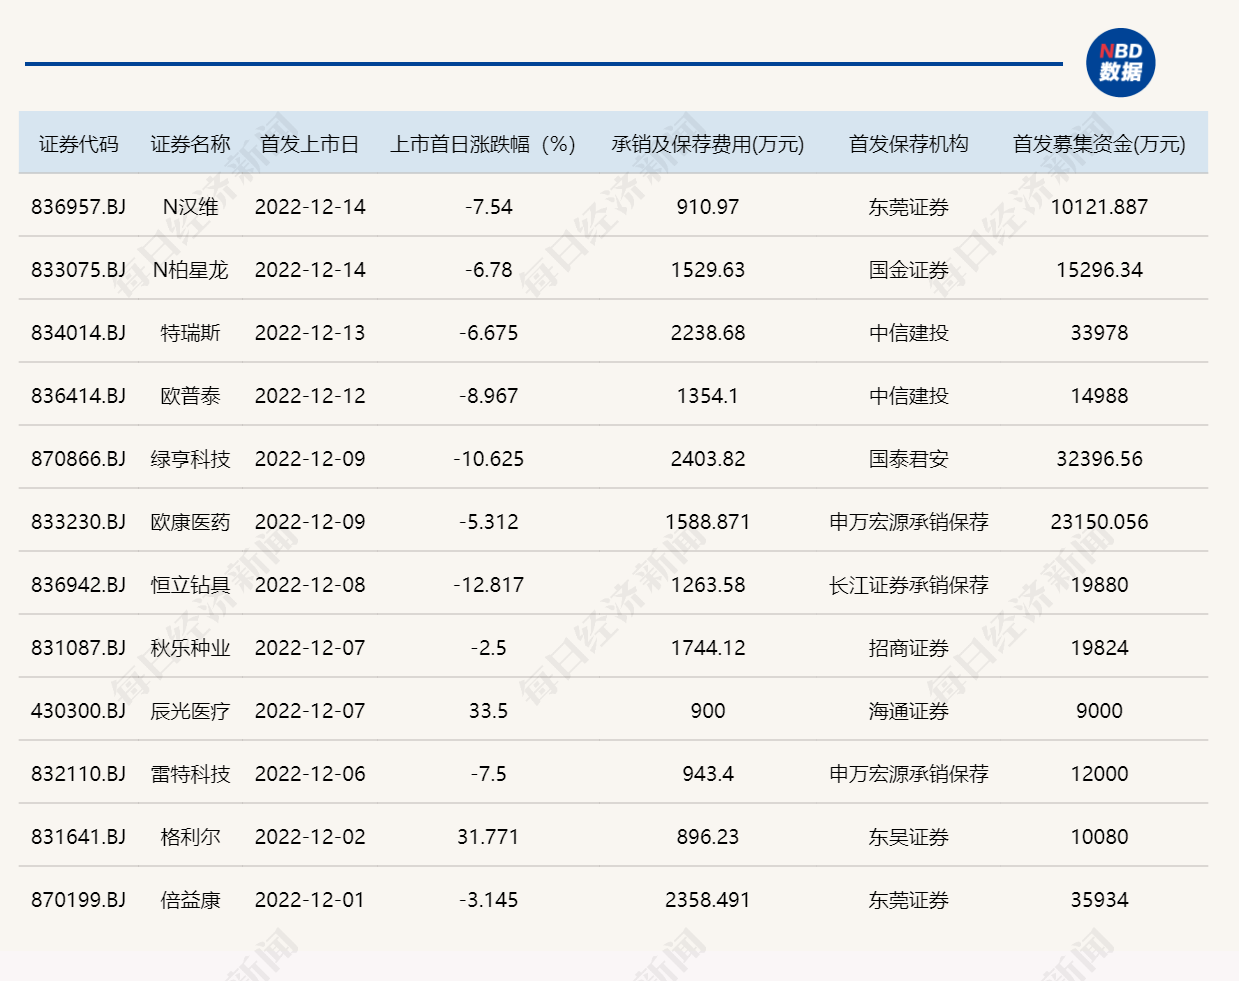
Task: Click the NBD 数据 logo badge
Action: coord(1121,62)
